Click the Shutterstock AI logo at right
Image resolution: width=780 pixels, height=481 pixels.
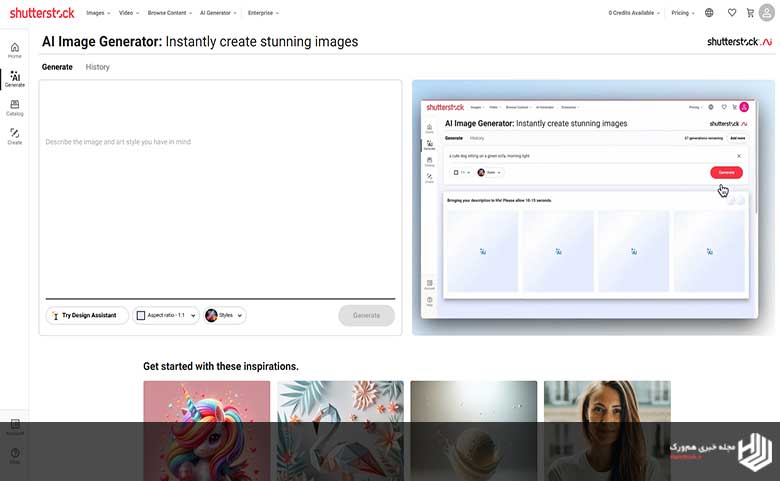(x=740, y=42)
